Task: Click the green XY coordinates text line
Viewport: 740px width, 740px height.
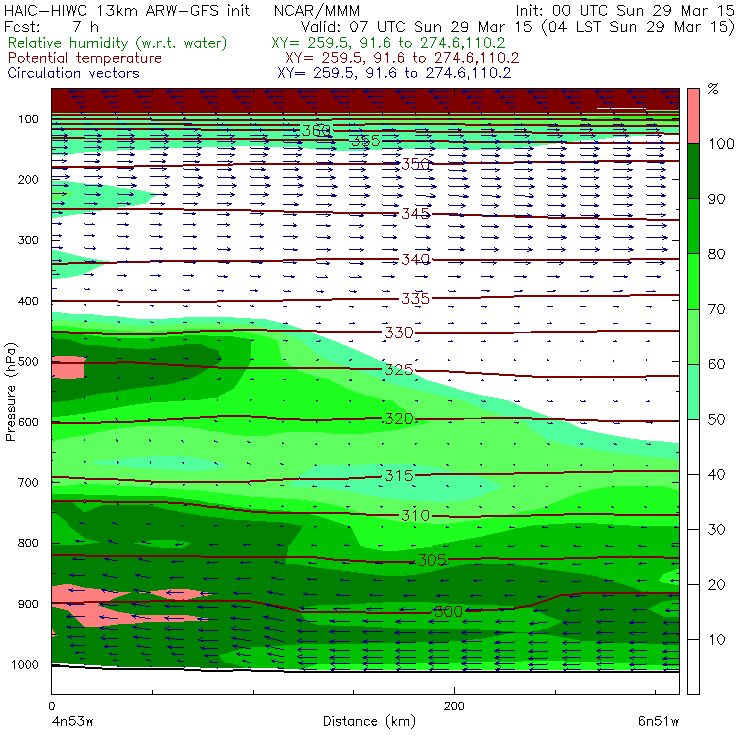Action: pos(388,43)
